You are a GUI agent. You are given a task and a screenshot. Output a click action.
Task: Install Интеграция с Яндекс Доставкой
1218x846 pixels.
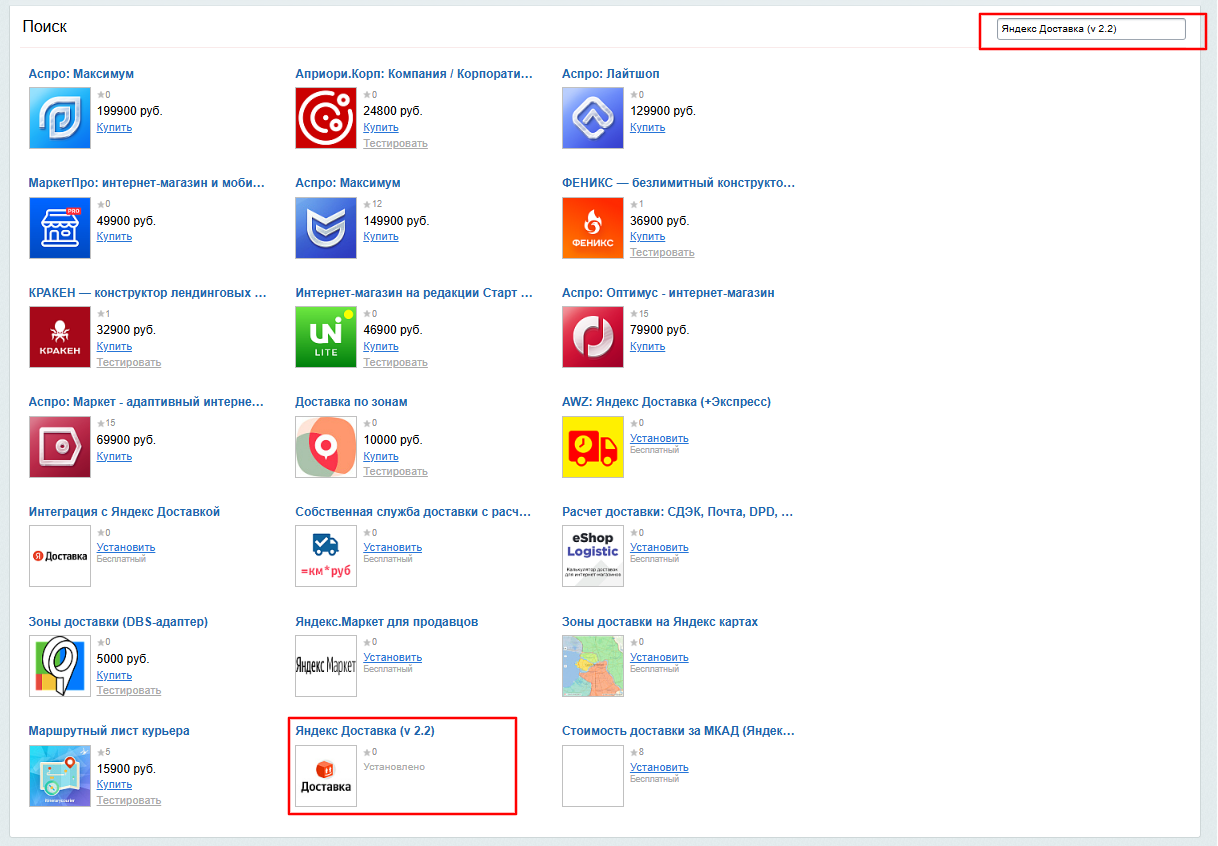pos(126,547)
